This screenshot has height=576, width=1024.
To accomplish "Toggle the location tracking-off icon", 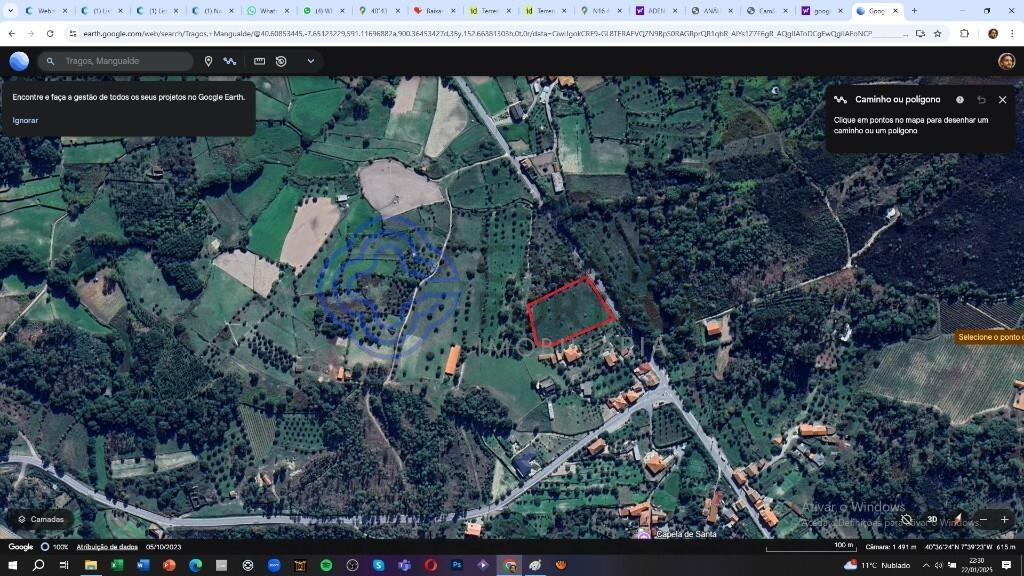I will coord(906,520).
